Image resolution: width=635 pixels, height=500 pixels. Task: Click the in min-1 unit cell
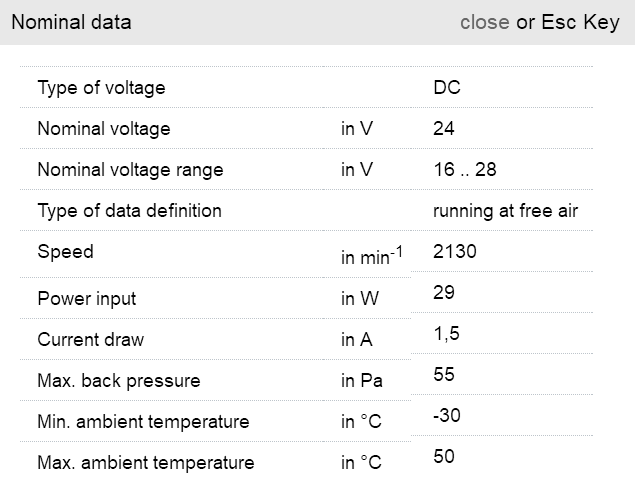click(371, 257)
